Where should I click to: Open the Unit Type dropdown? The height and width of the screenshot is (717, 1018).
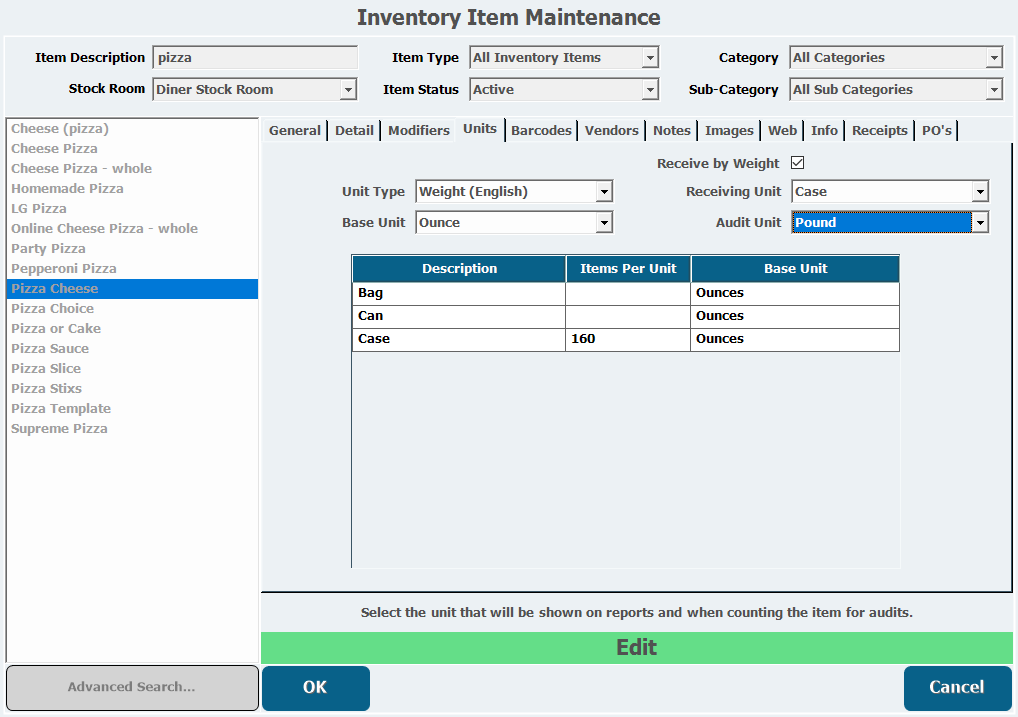[x=513, y=191]
